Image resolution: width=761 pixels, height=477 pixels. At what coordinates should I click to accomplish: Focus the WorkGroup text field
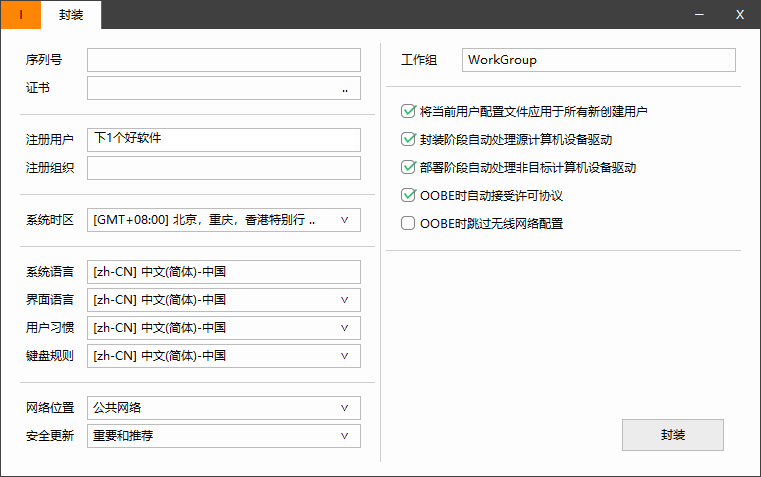tap(598, 60)
